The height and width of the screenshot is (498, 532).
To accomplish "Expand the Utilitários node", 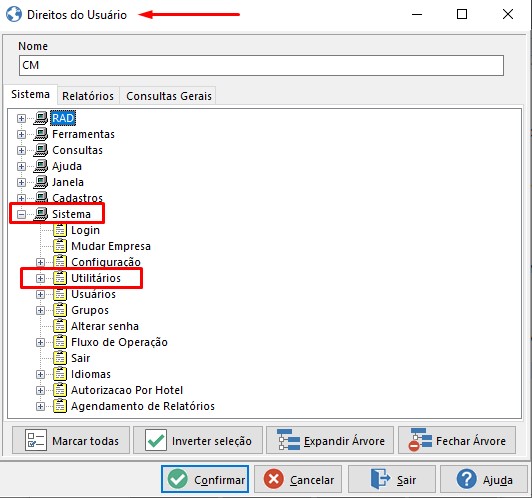I will click(40, 279).
